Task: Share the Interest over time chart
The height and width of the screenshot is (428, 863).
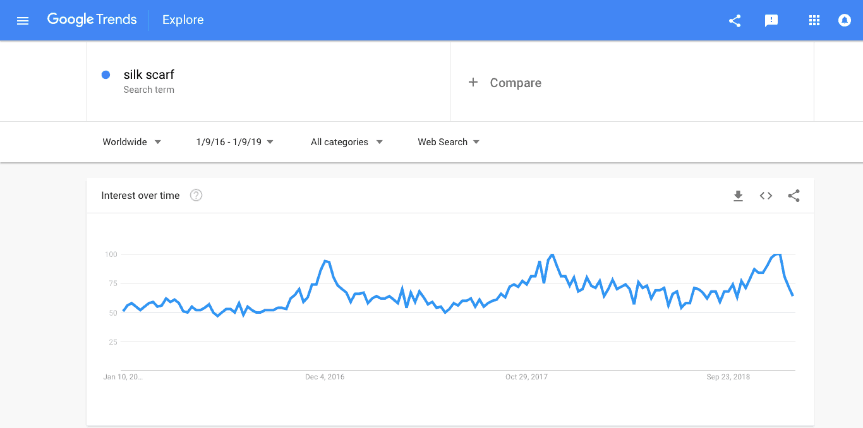Action: (x=793, y=195)
